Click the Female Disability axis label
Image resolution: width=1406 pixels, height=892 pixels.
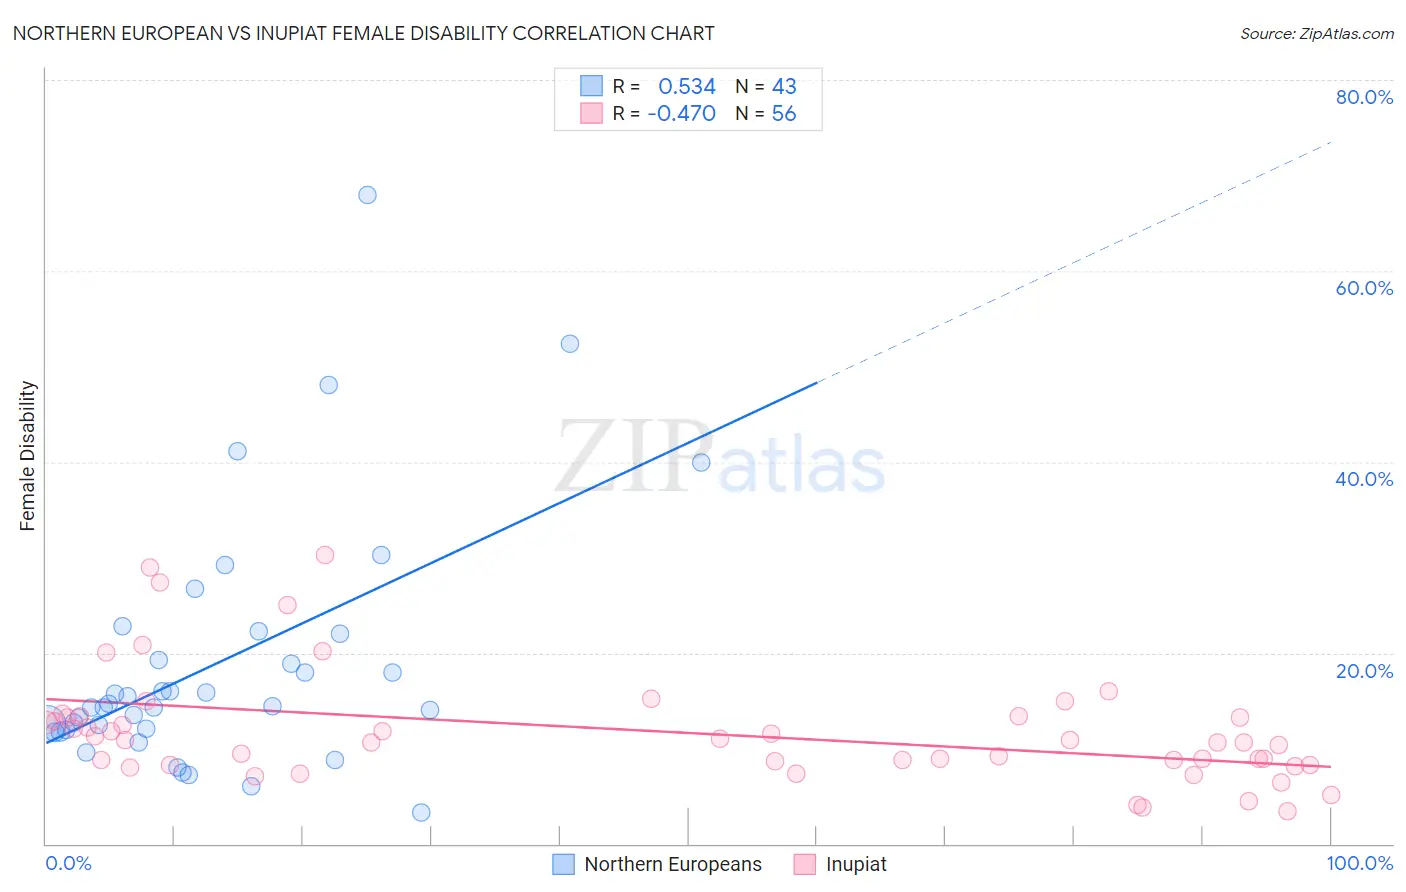(x=28, y=456)
